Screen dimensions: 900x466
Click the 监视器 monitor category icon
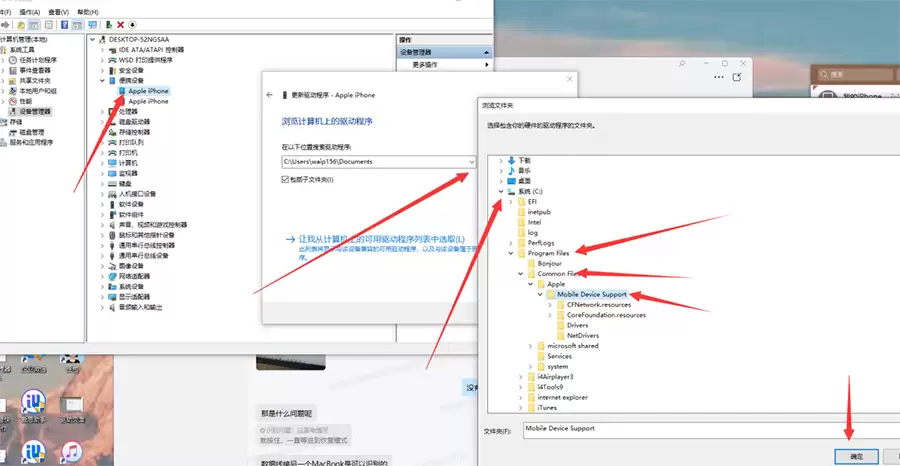(x=112, y=173)
